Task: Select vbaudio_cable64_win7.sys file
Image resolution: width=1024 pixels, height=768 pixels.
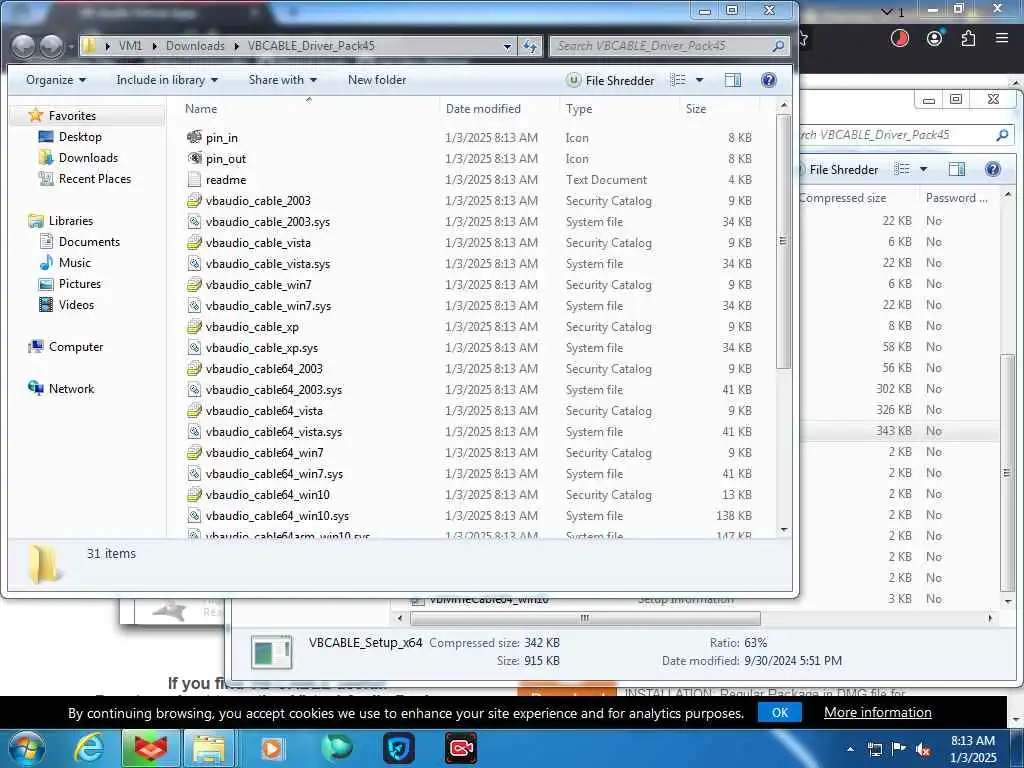Action: point(274,473)
